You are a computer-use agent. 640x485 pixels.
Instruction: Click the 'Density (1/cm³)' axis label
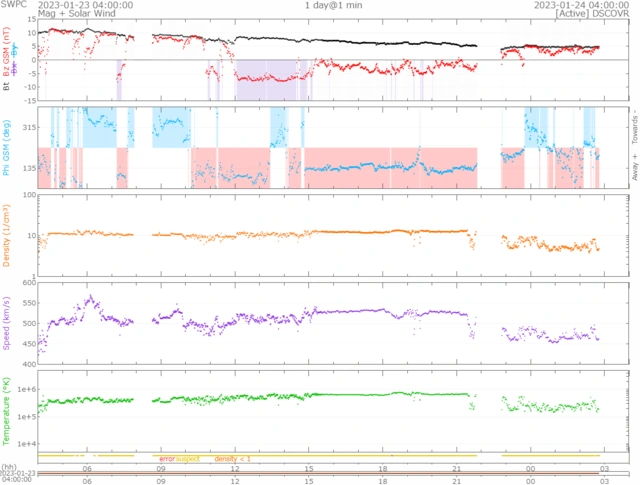(x=6, y=236)
